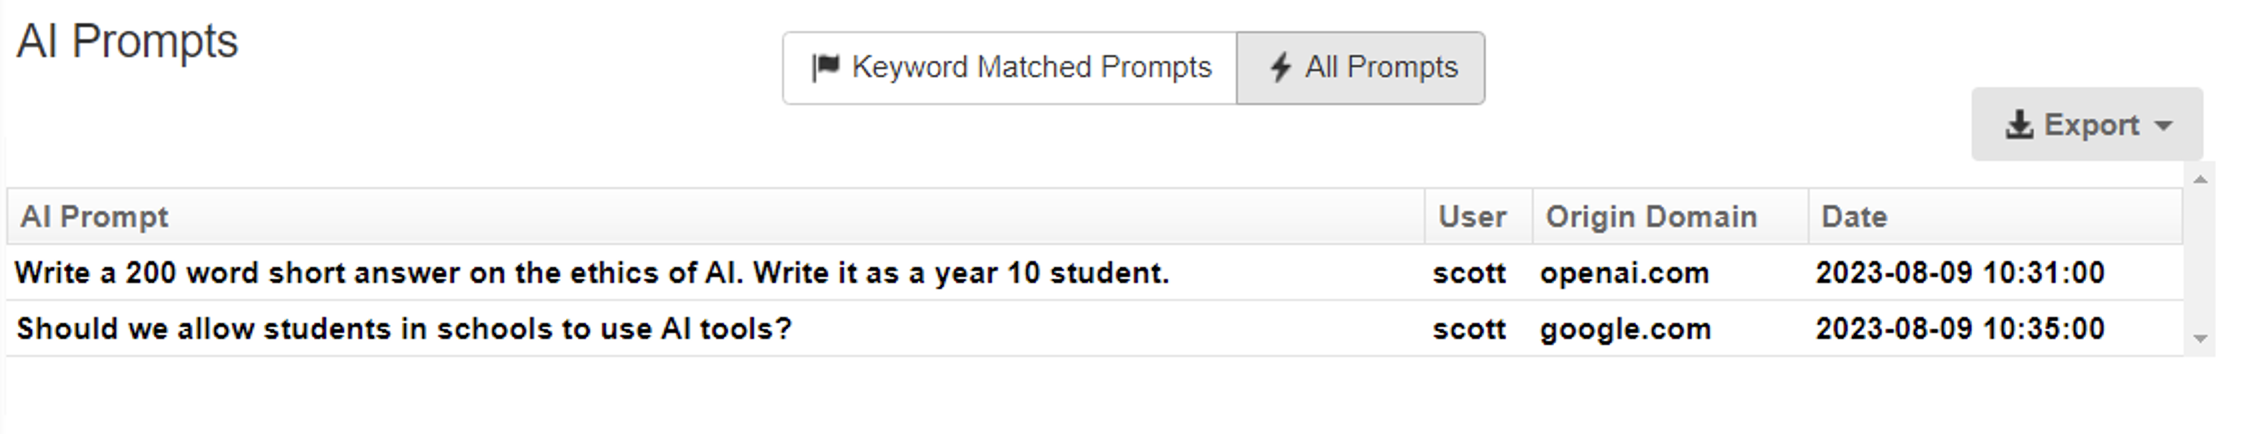Switch to Keyword Matched Prompts view

point(1010,68)
